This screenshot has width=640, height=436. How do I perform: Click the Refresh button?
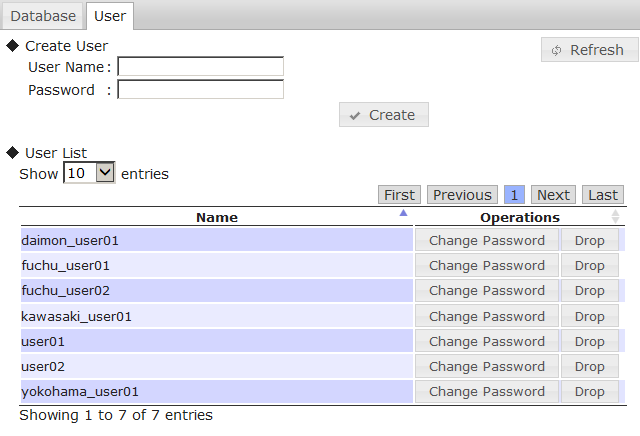pos(587,50)
